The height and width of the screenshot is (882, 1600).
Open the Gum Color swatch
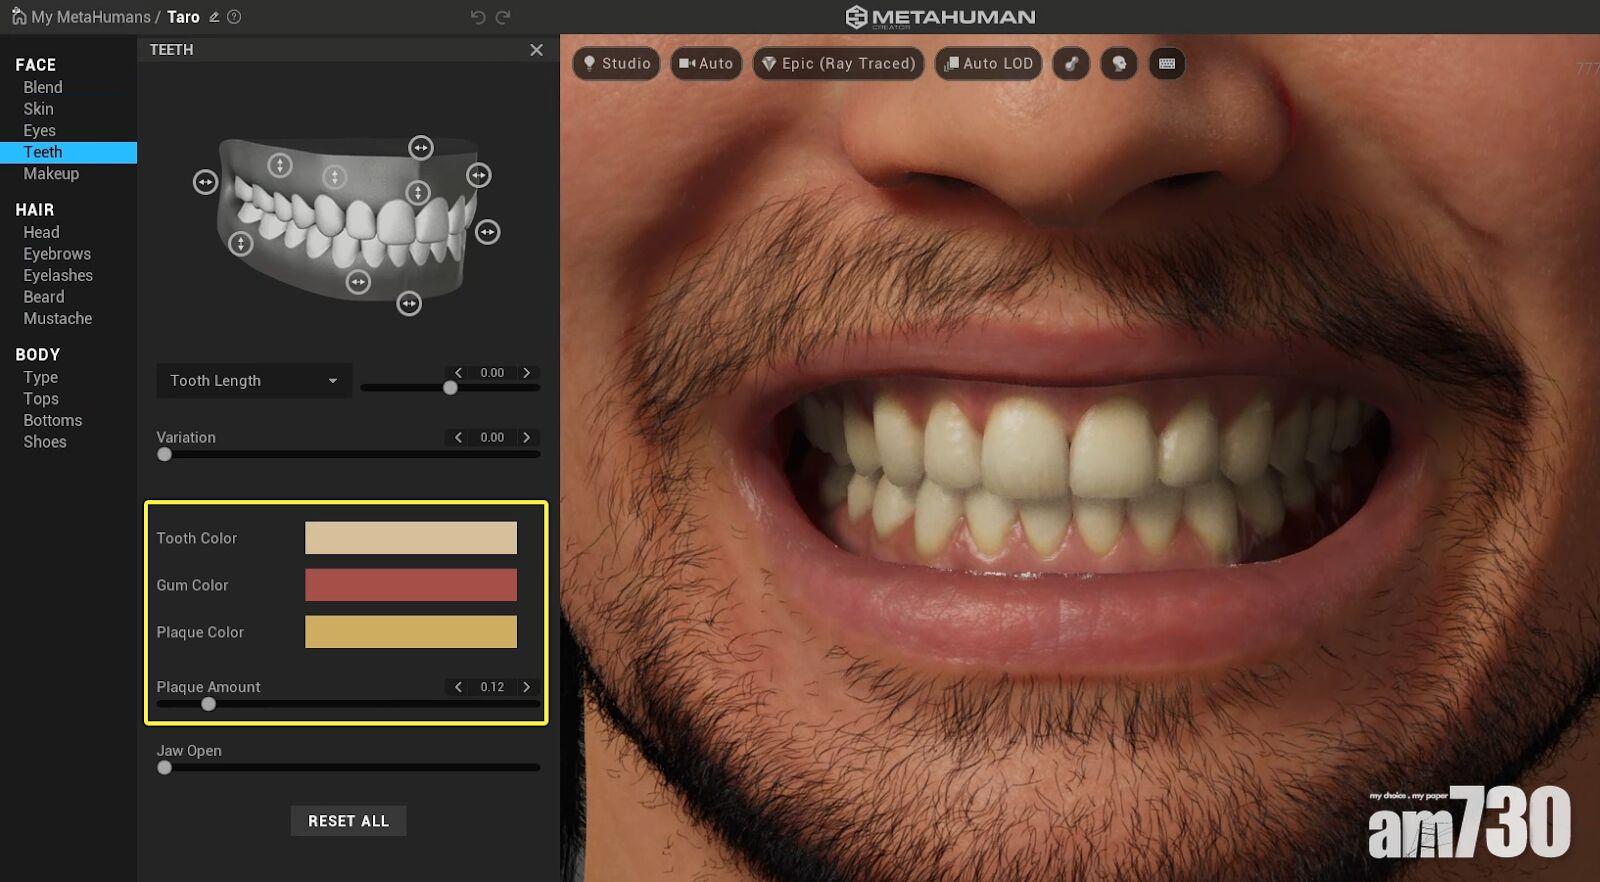pos(411,585)
